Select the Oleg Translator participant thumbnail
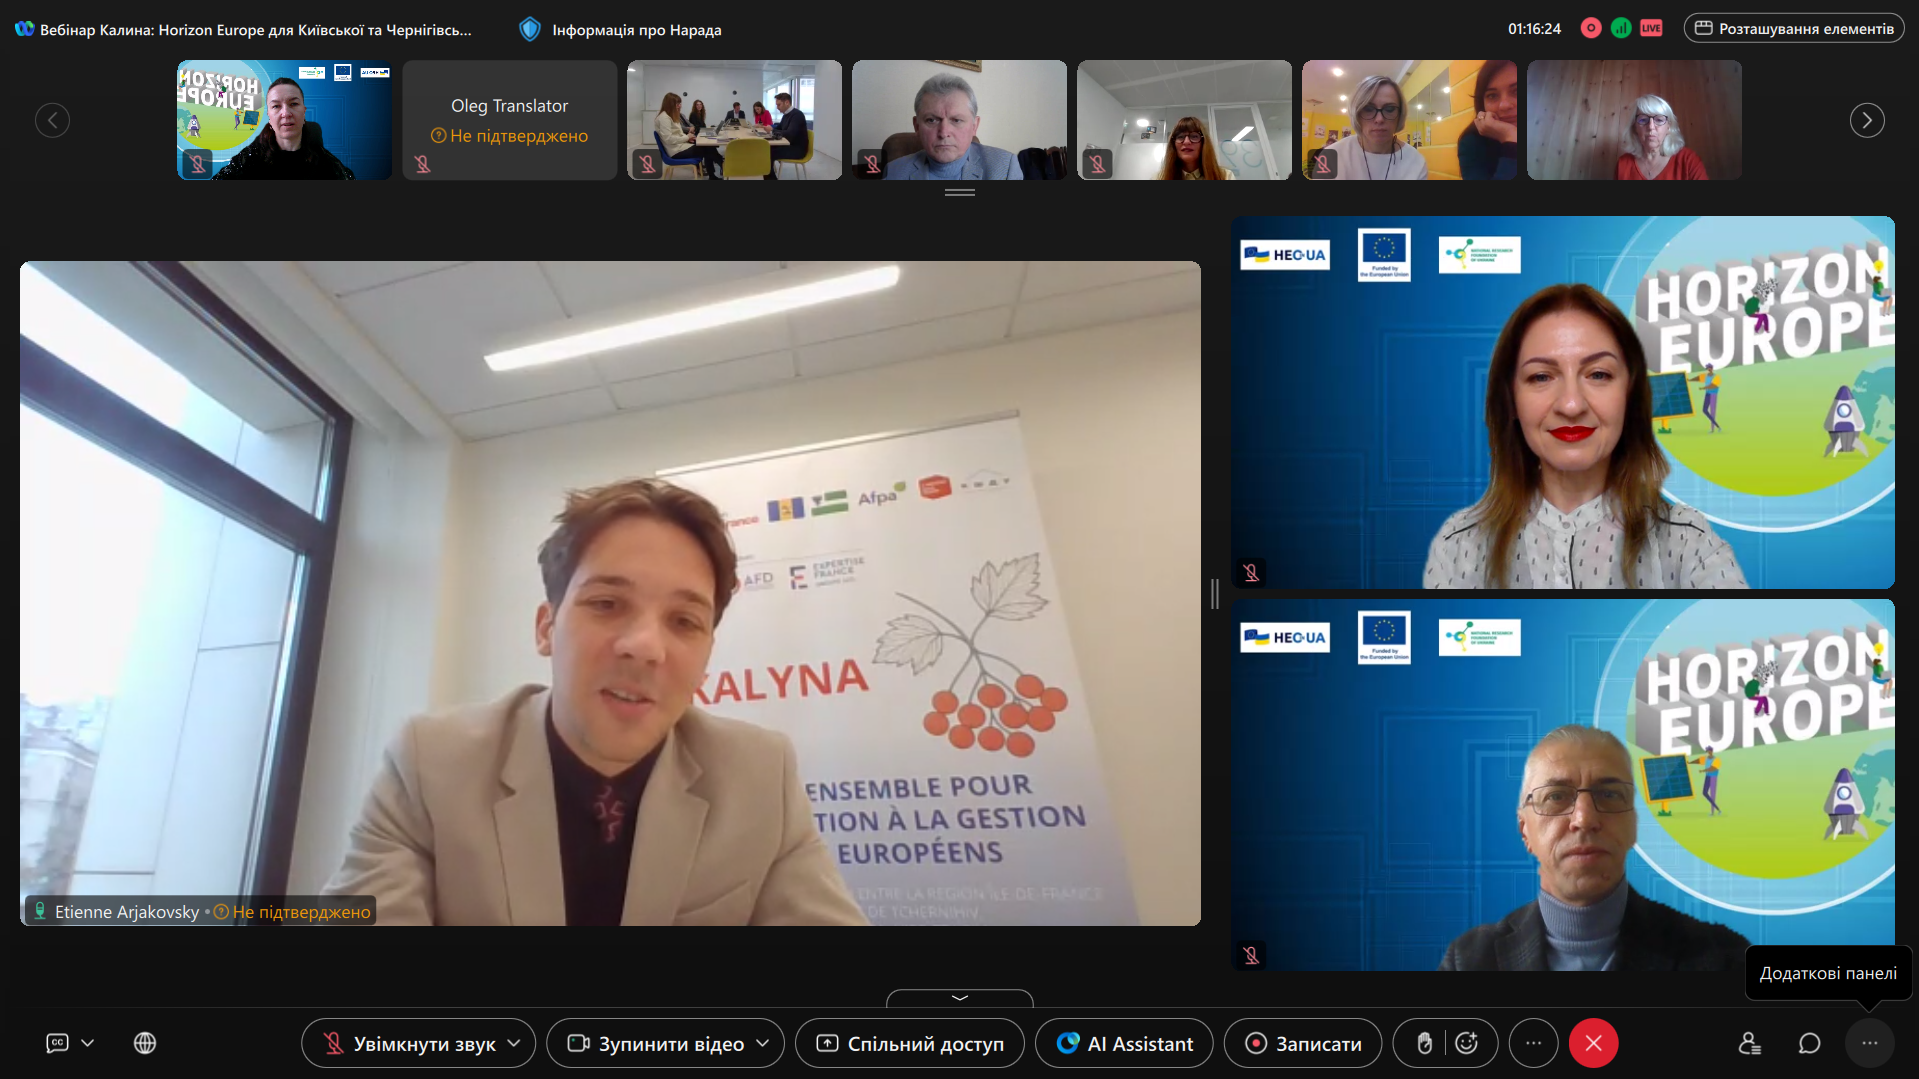 pyautogui.click(x=509, y=120)
